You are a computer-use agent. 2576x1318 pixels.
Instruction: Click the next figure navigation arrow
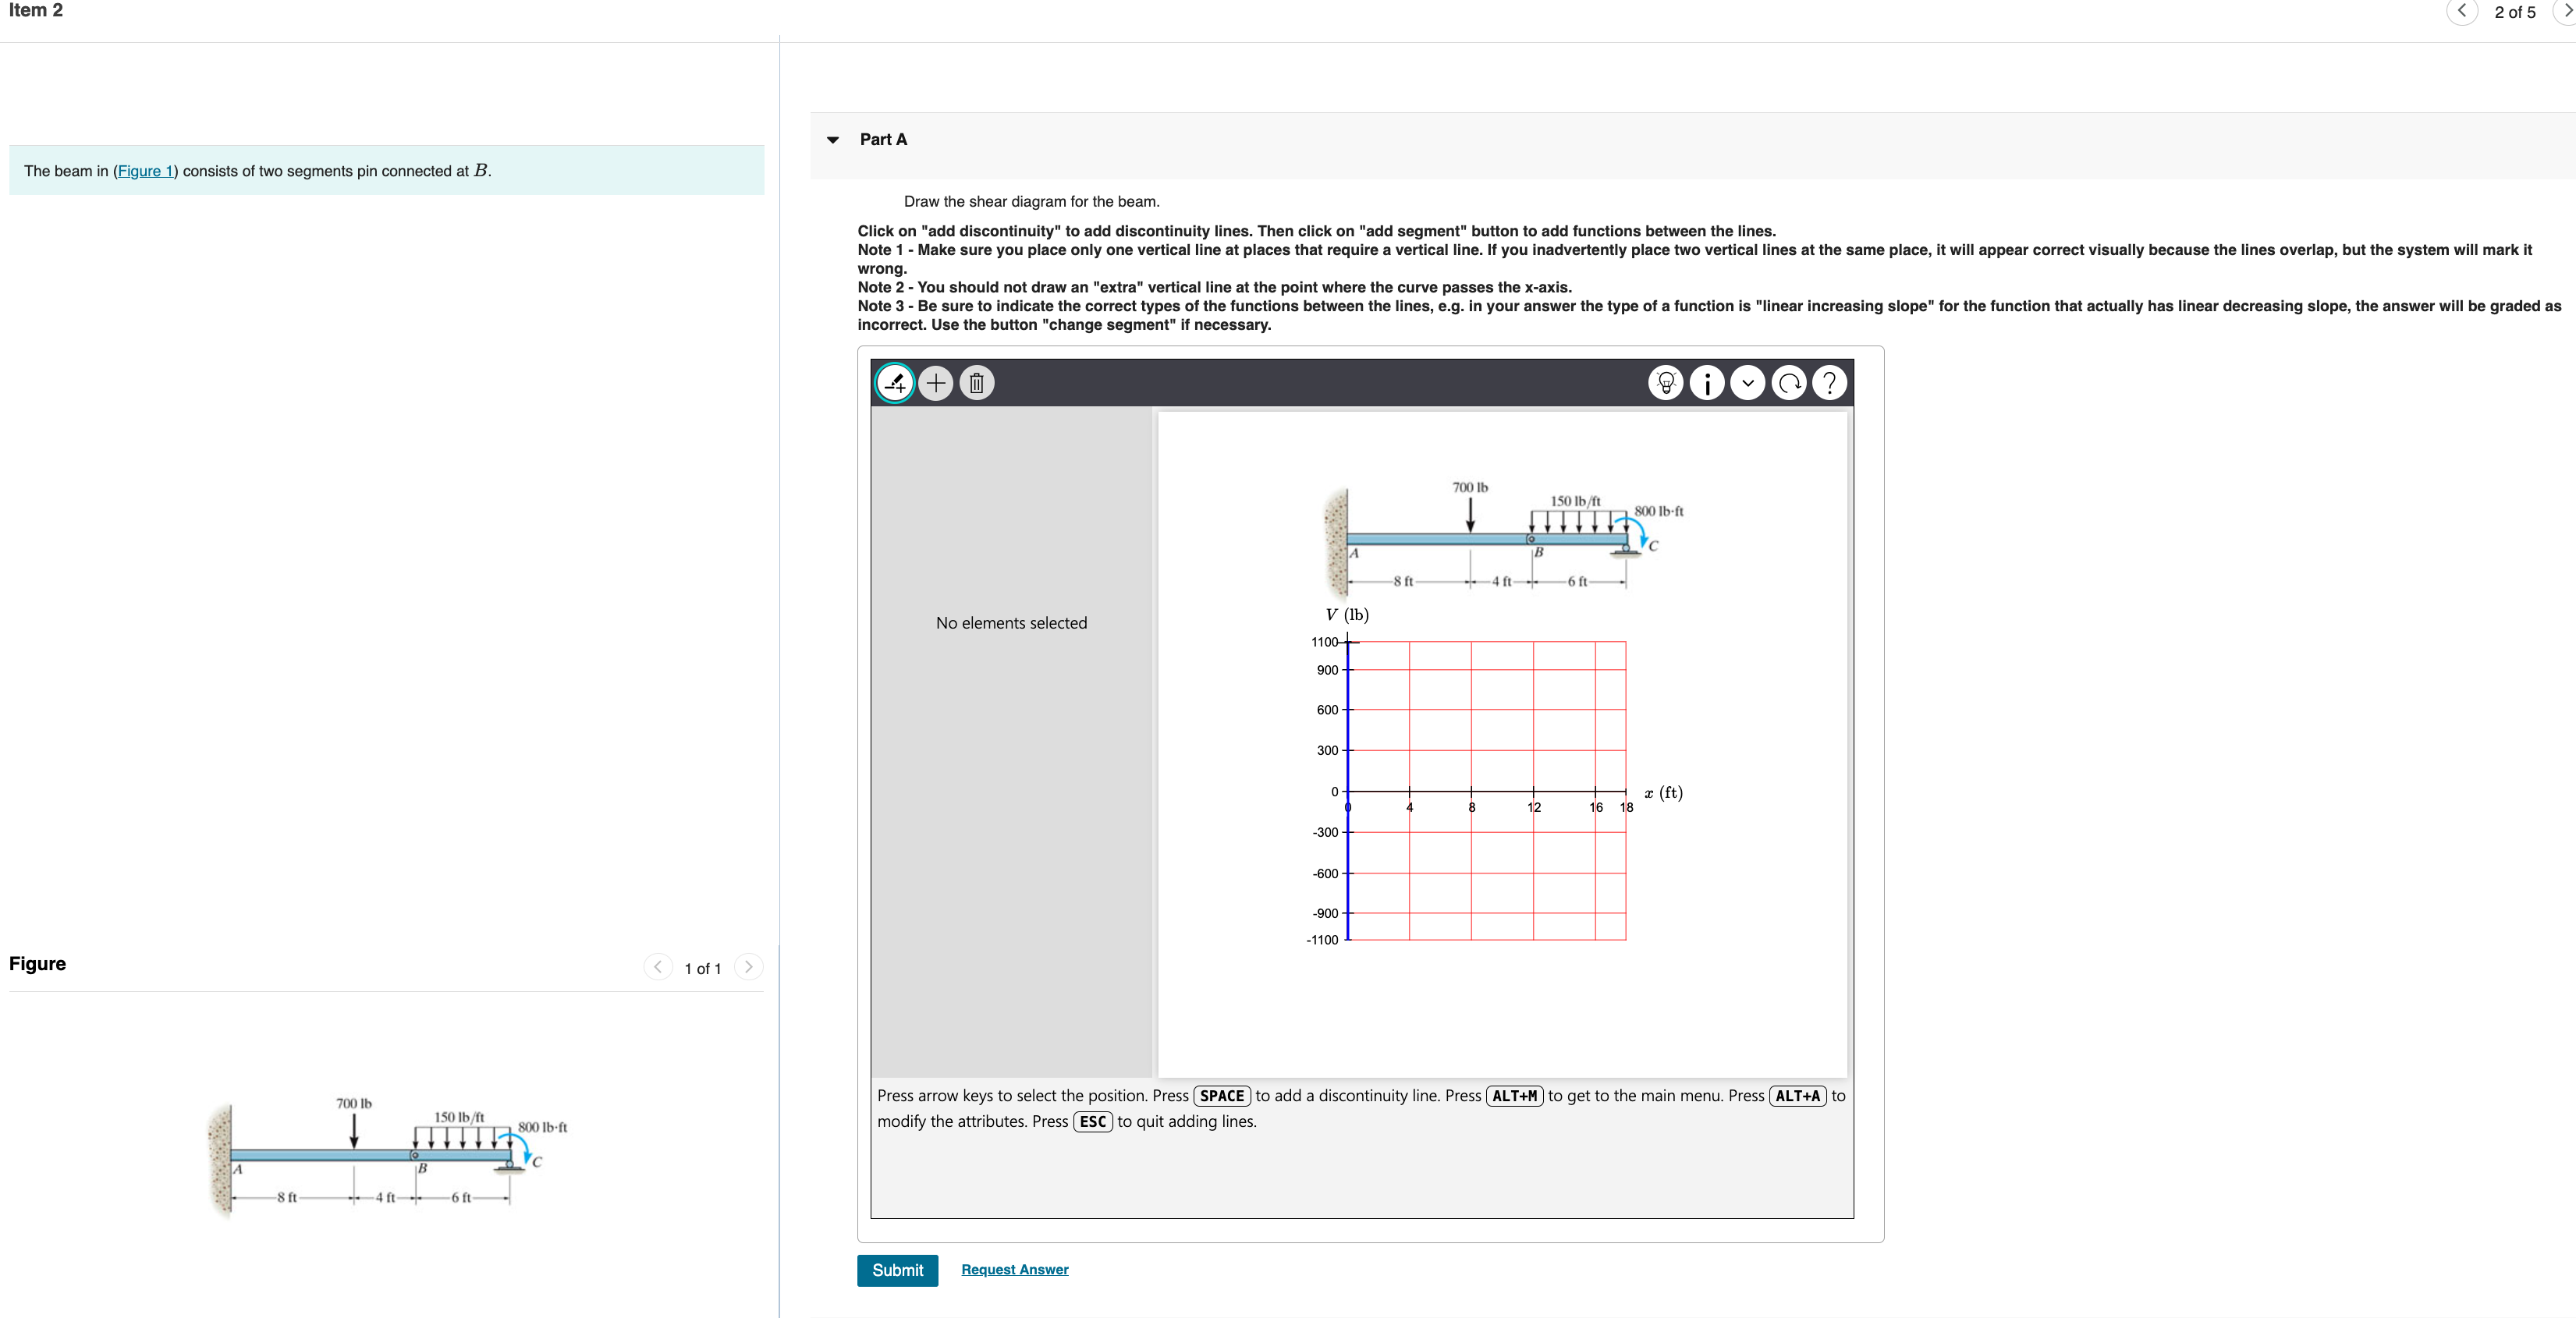[x=749, y=967]
